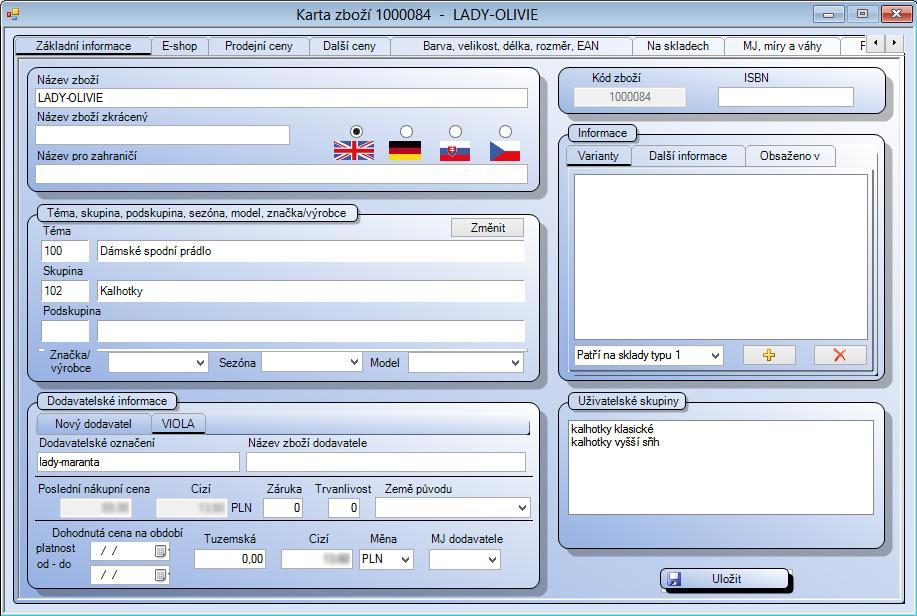This screenshot has width=917, height=616.
Task: Click the ISBN input field
Action: [785, 97]
